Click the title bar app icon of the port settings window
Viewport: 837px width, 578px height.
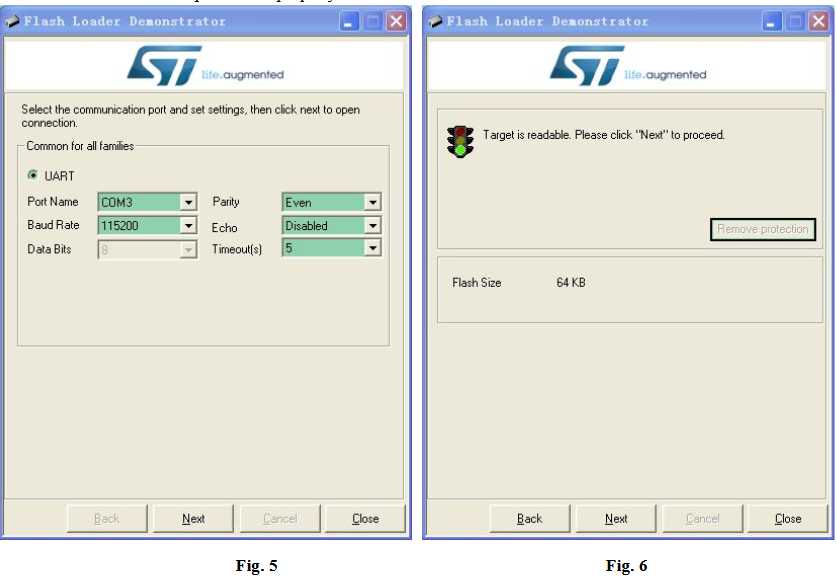[x=12, y=21]
